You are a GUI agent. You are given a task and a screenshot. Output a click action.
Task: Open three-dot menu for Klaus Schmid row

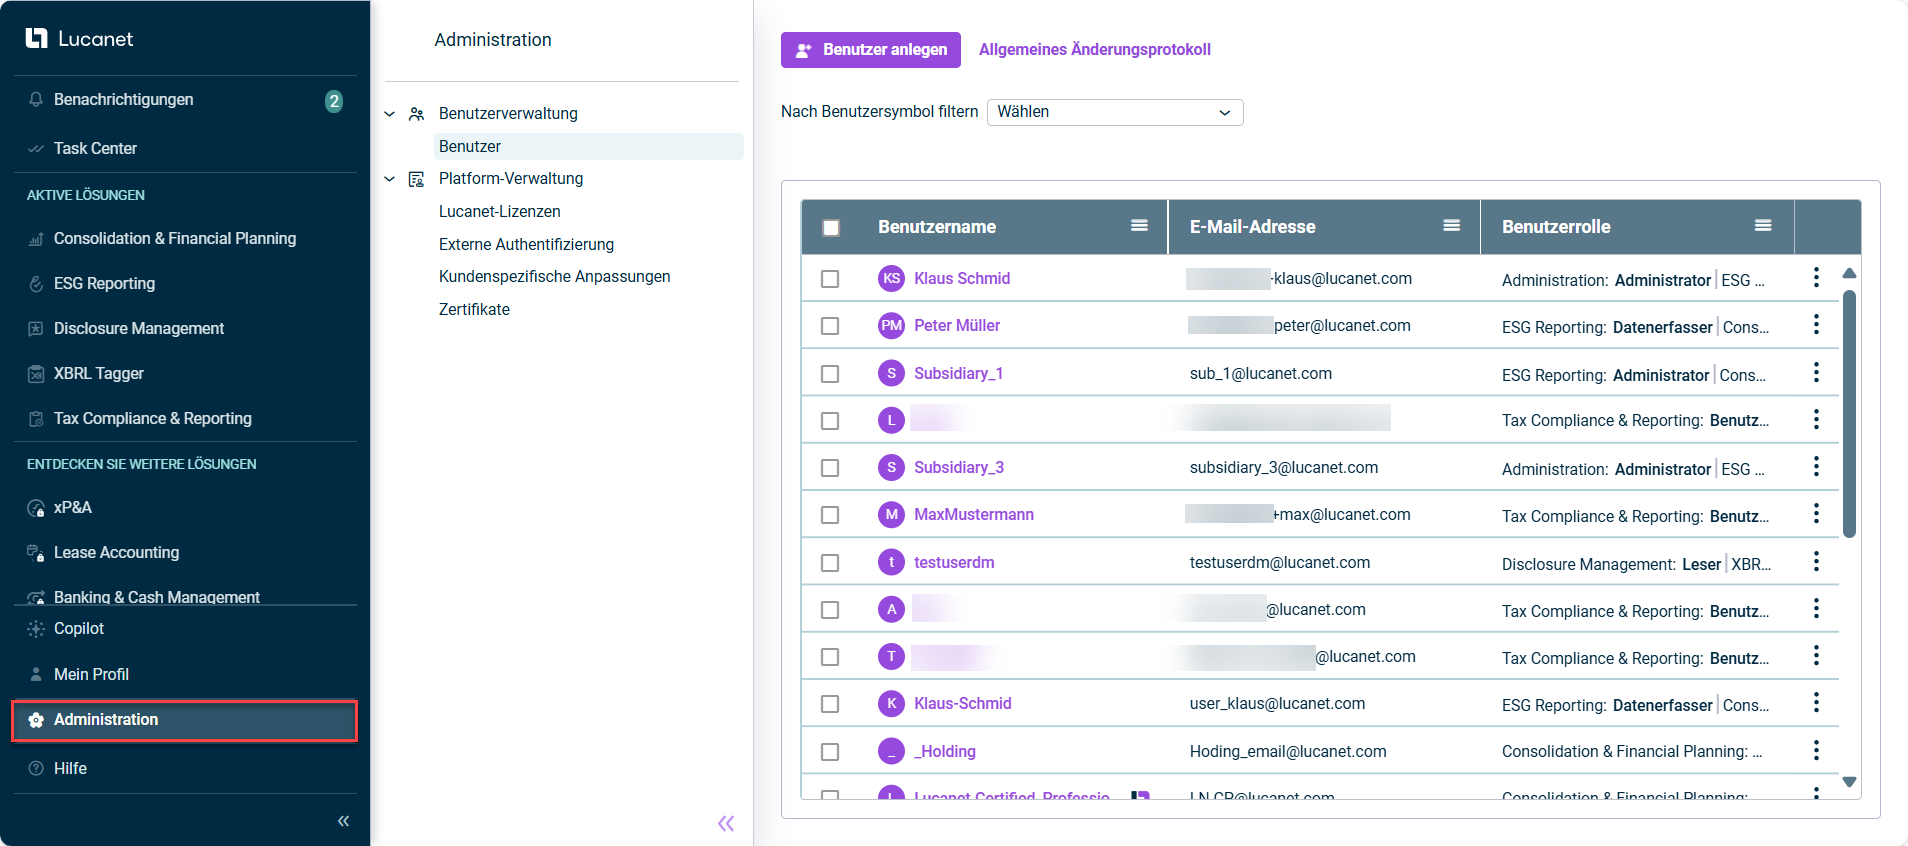[x=1816, y=278]
